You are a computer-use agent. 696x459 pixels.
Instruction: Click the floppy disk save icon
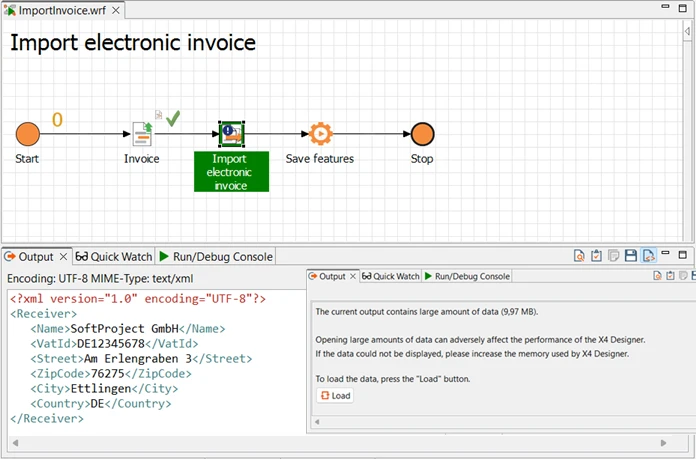pyautogui.click(x=631, y=256)
